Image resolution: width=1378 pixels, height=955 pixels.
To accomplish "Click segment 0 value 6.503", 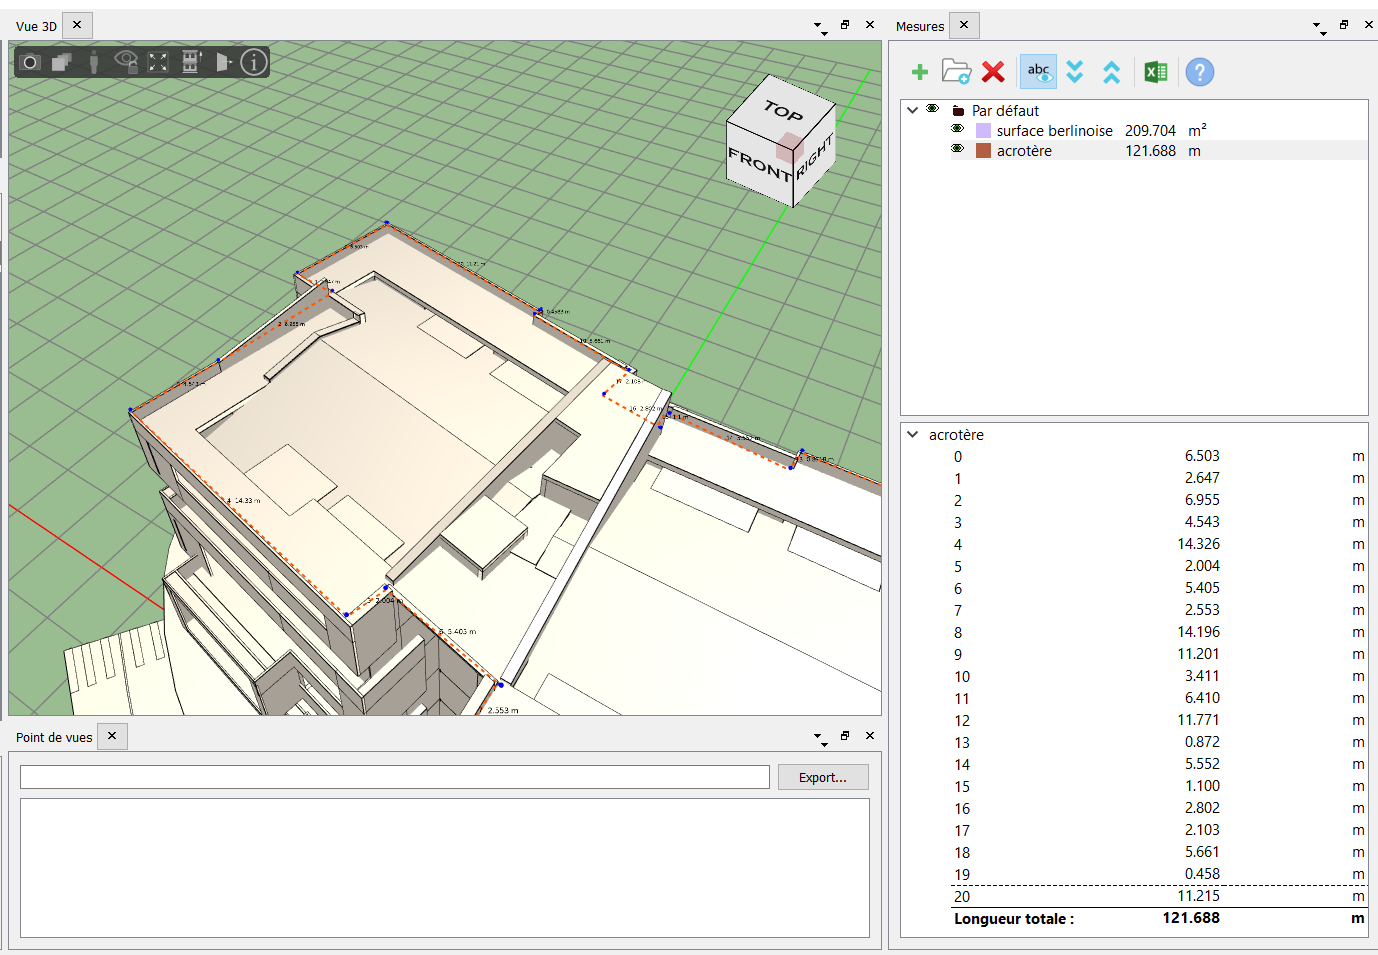I will (1202, 456).
